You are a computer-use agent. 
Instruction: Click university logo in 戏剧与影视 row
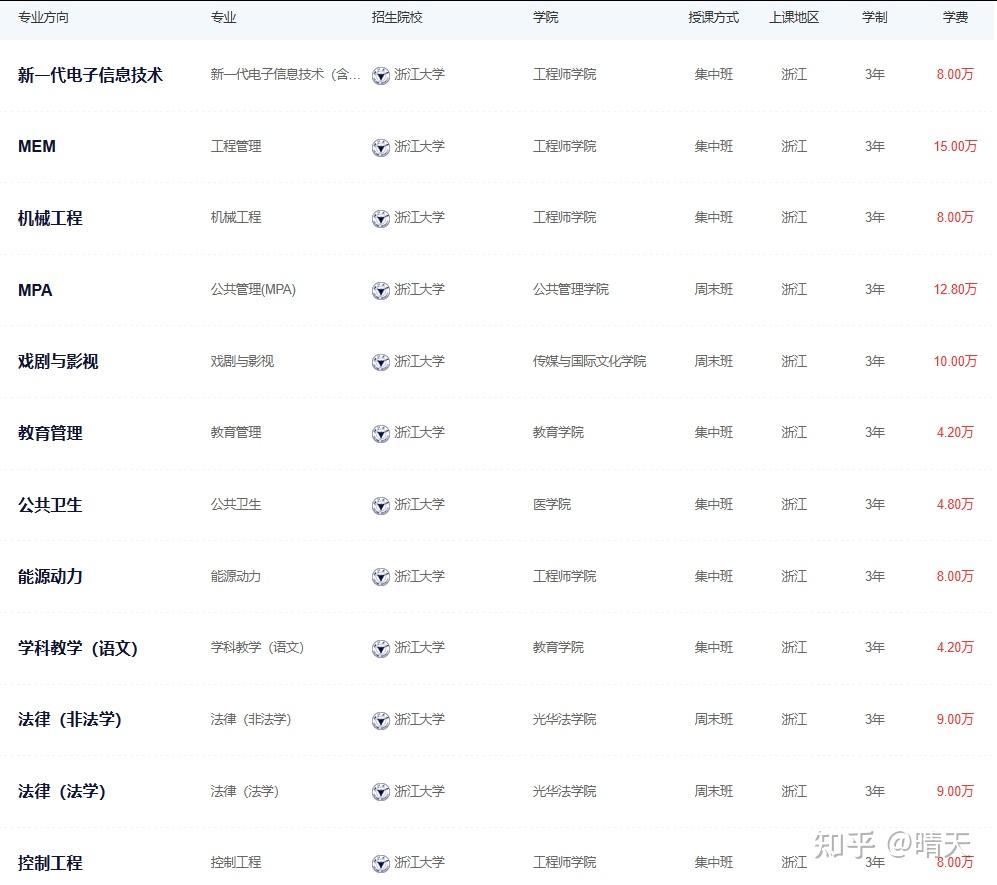point(380,362)
